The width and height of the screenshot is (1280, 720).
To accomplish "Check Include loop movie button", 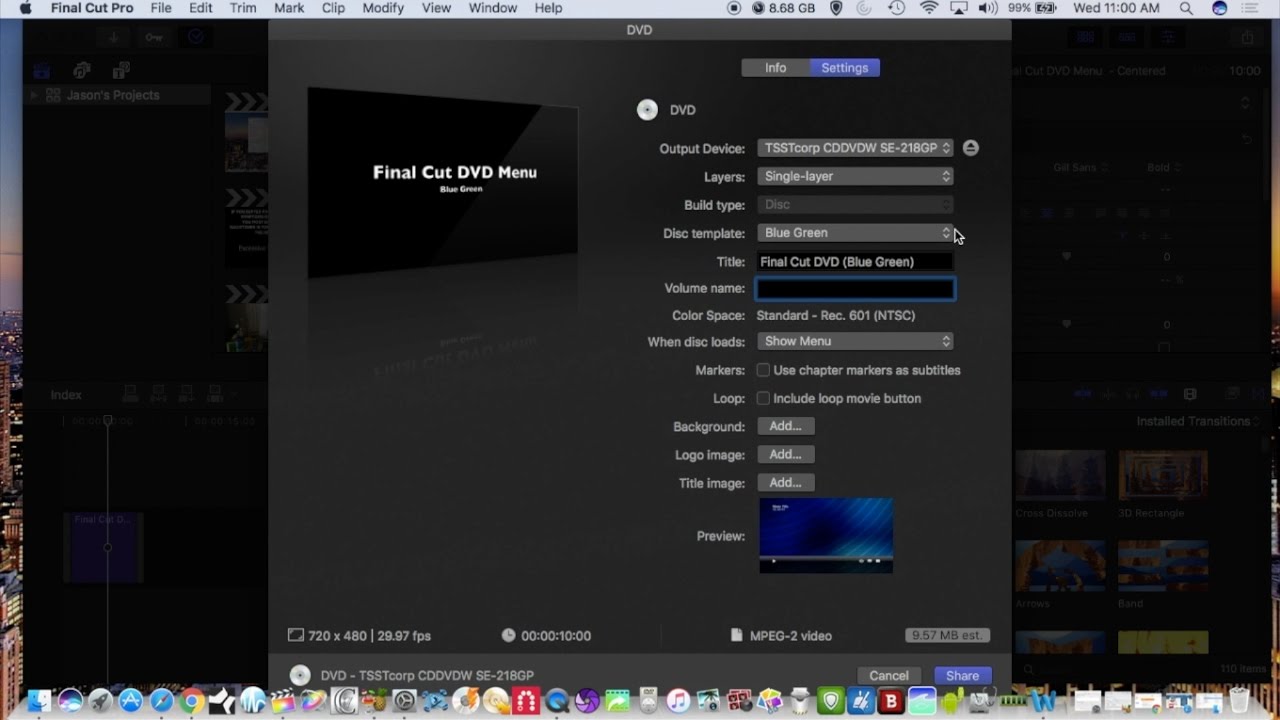I will (x=763, y=398).
